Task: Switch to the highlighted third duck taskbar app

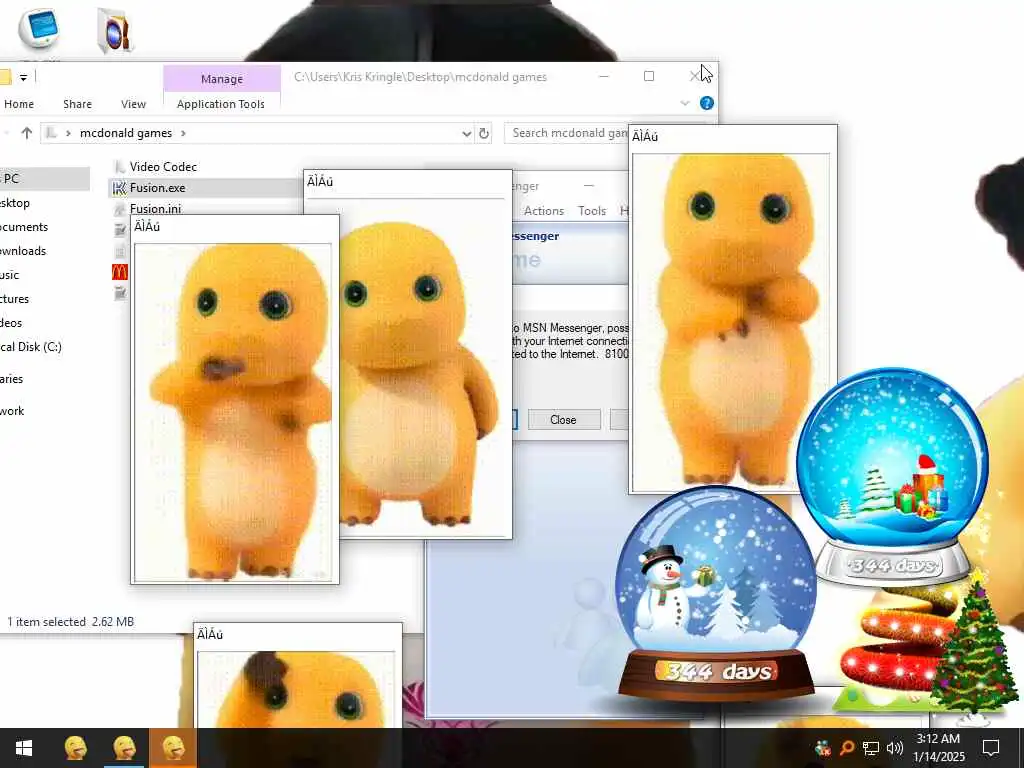Action: (173, 748)
